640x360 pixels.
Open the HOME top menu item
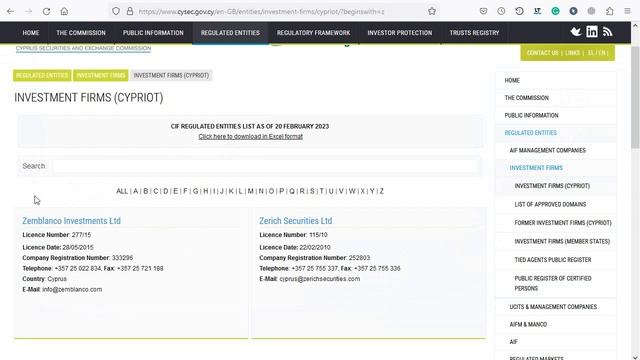[31, 33]
